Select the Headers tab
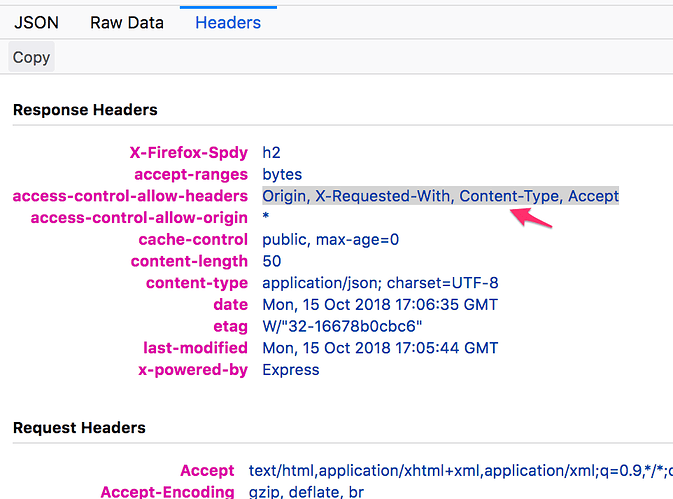 [x=228, y=22]
